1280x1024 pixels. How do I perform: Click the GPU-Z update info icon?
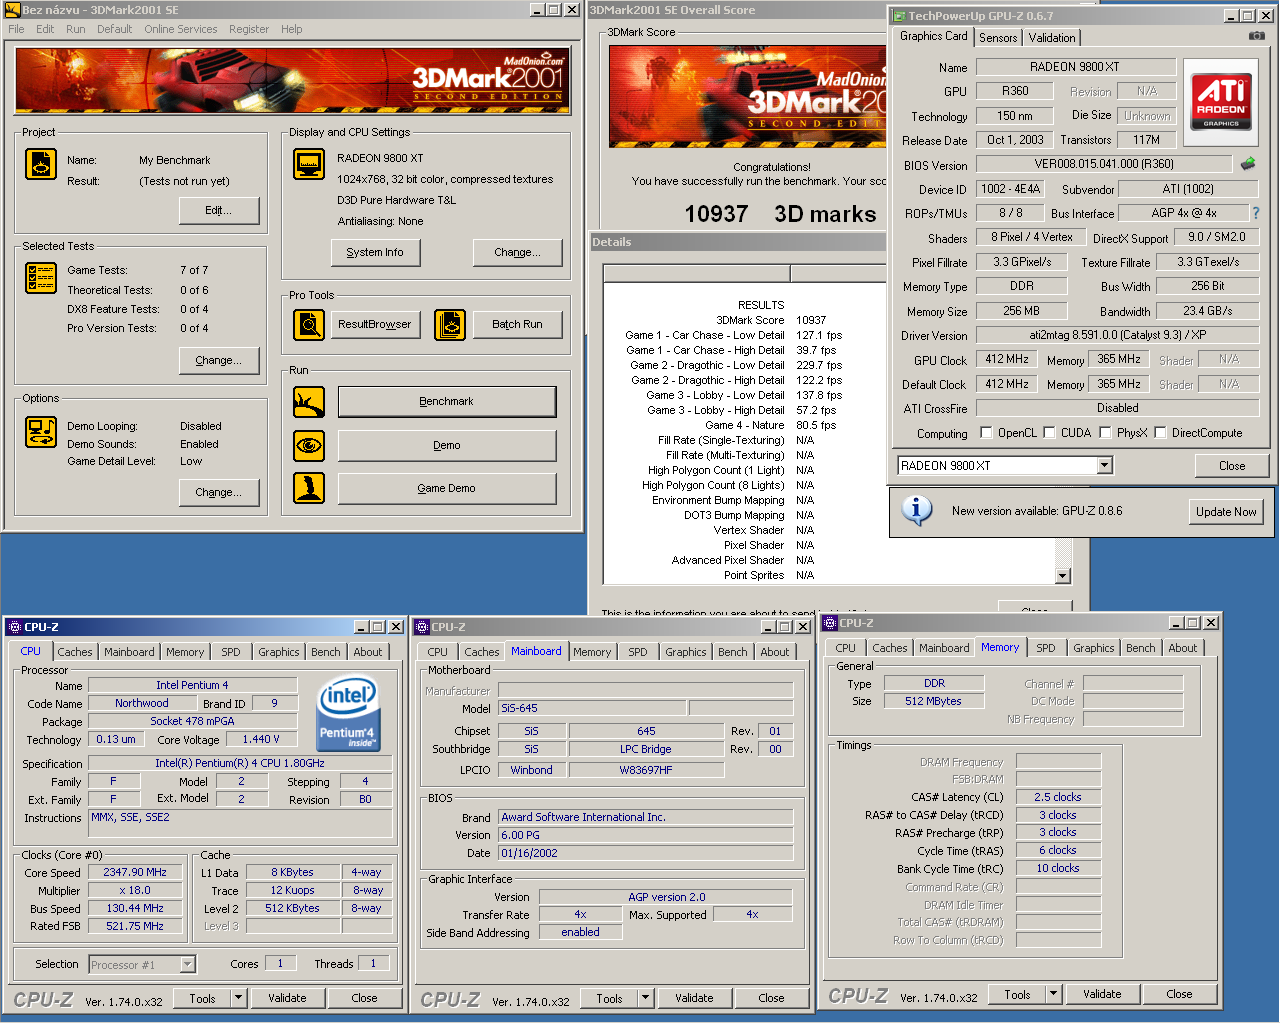917,510
